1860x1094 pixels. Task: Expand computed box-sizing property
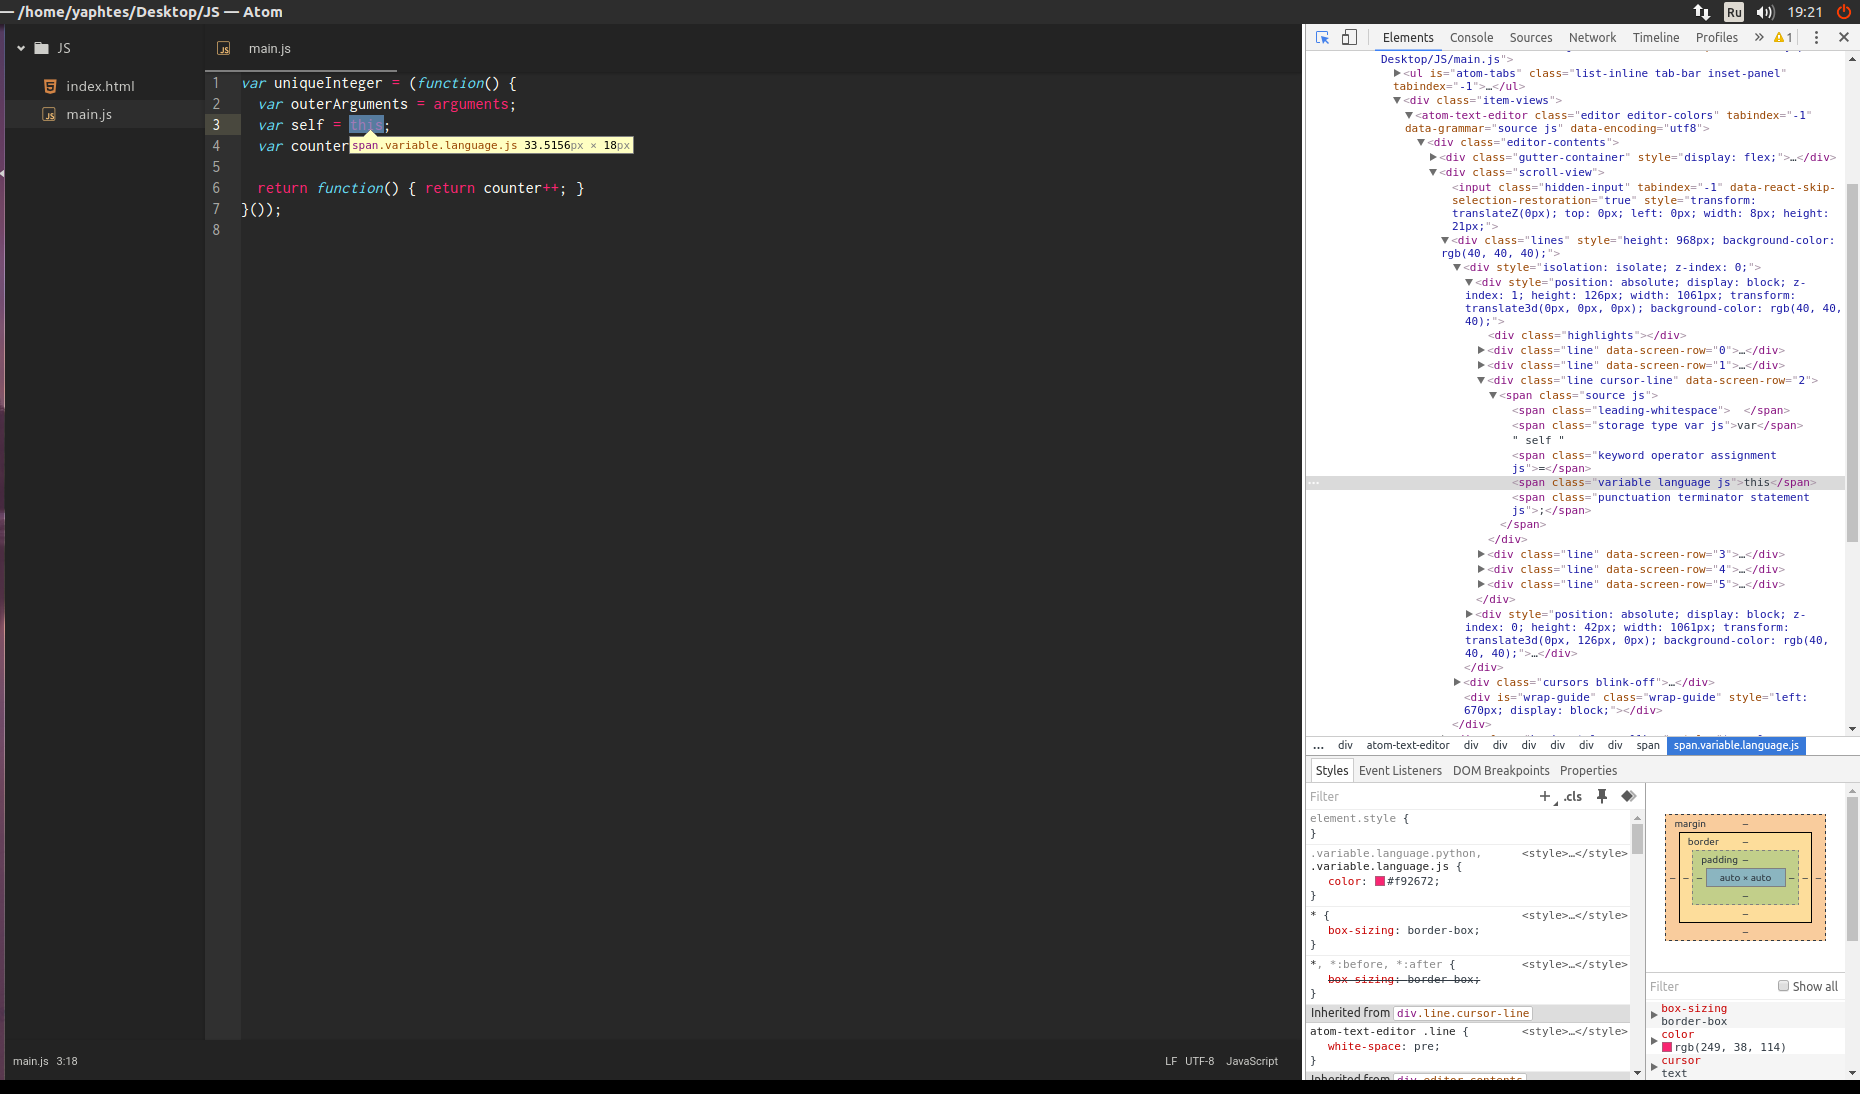click(x=1654, y=1014)
